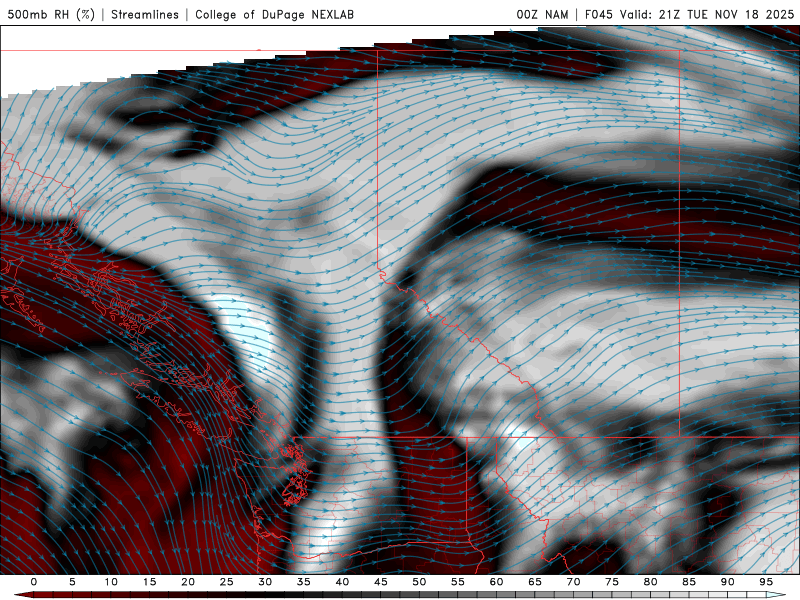
Task: Click the "College of DuPage NEXLAB" text
Action: (x=274, y=14)
